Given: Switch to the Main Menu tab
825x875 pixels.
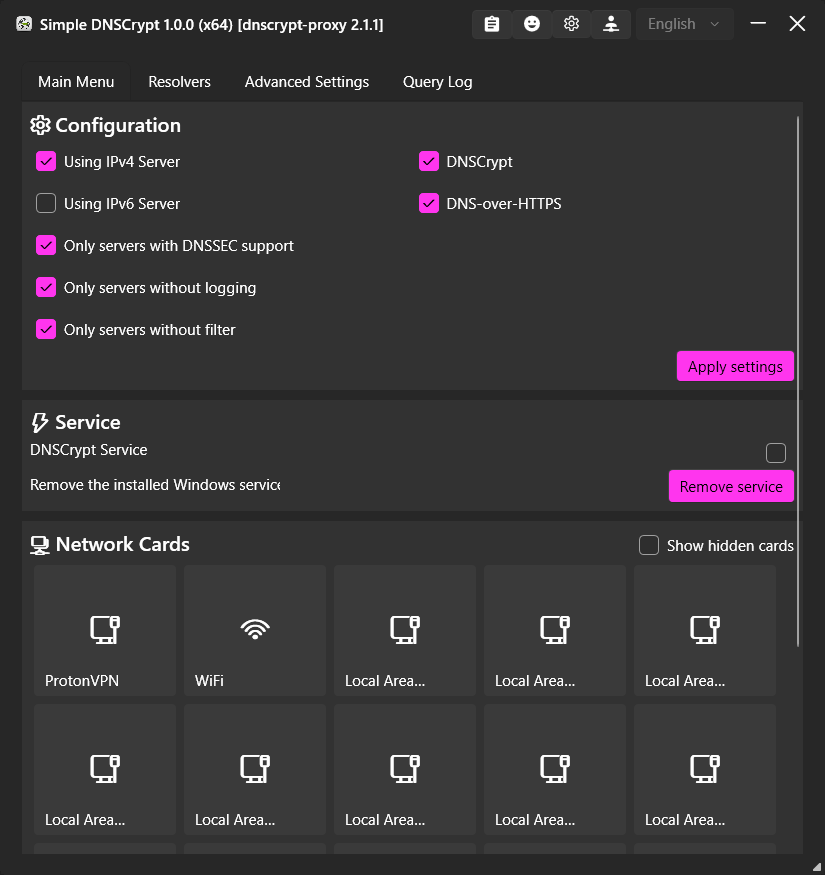Looking at the screenshot, I should click(76, 82).
